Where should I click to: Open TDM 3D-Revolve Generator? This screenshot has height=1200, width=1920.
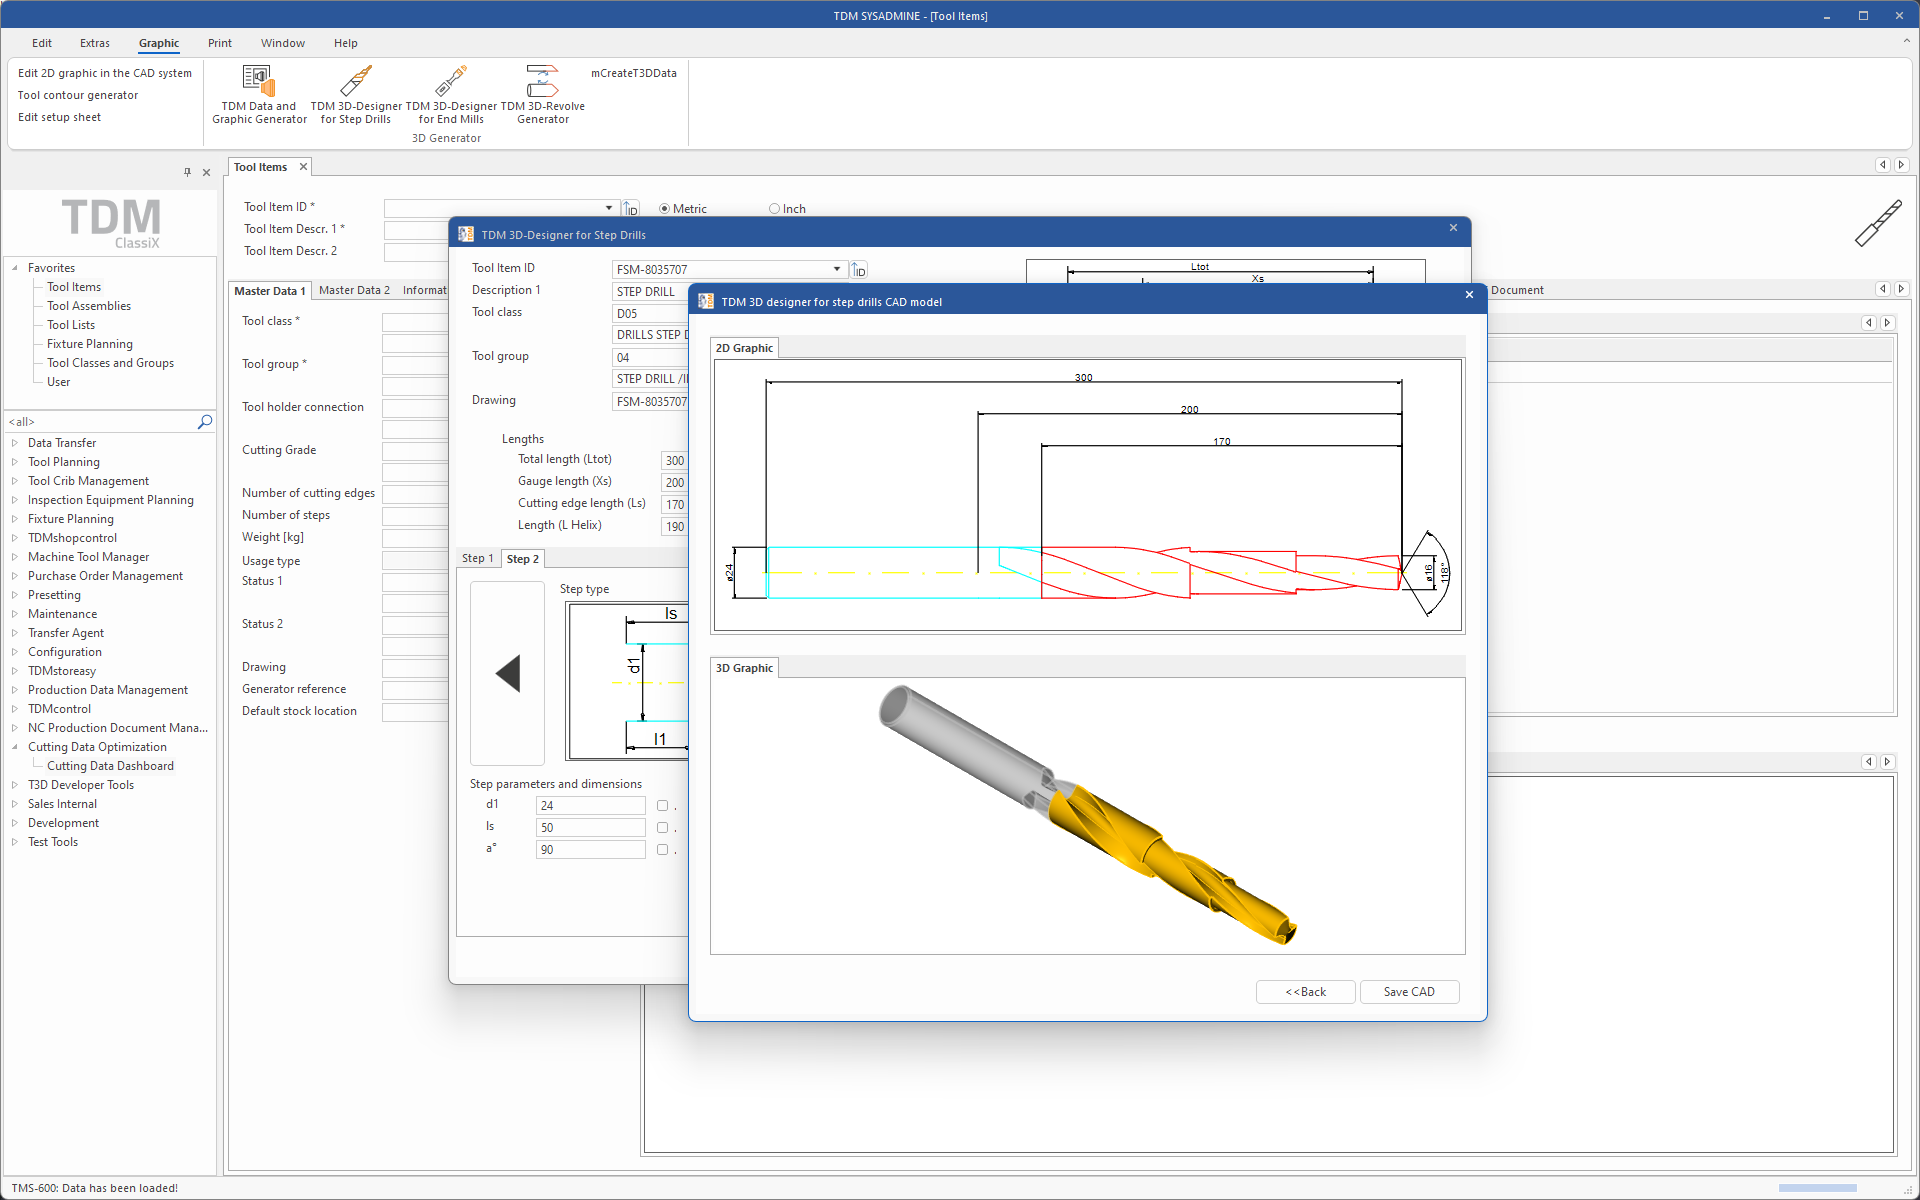(x=542, y=95)
